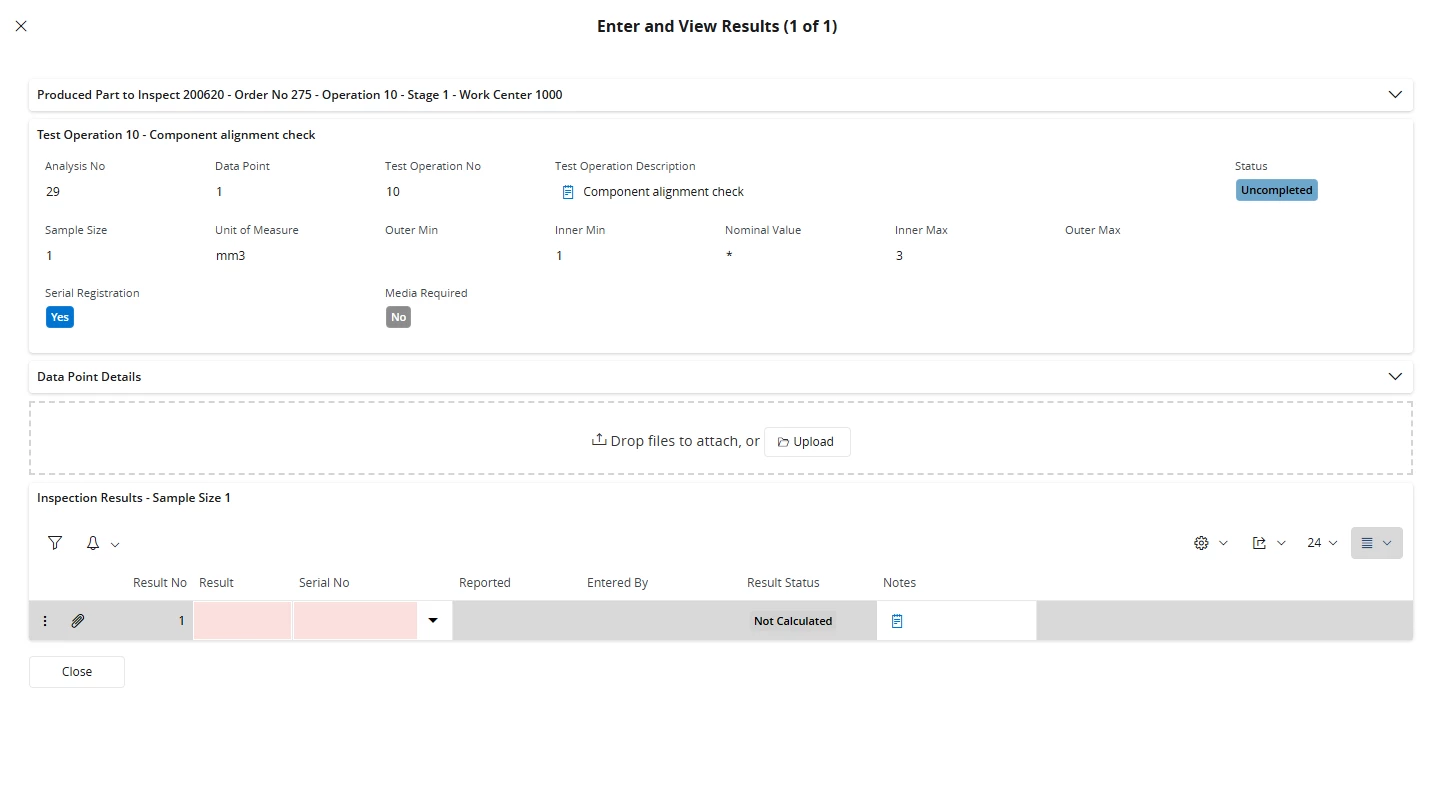Open the list view layout dropdown
This screenshot has width=1436, height=787.
[x=1376, y=543]
